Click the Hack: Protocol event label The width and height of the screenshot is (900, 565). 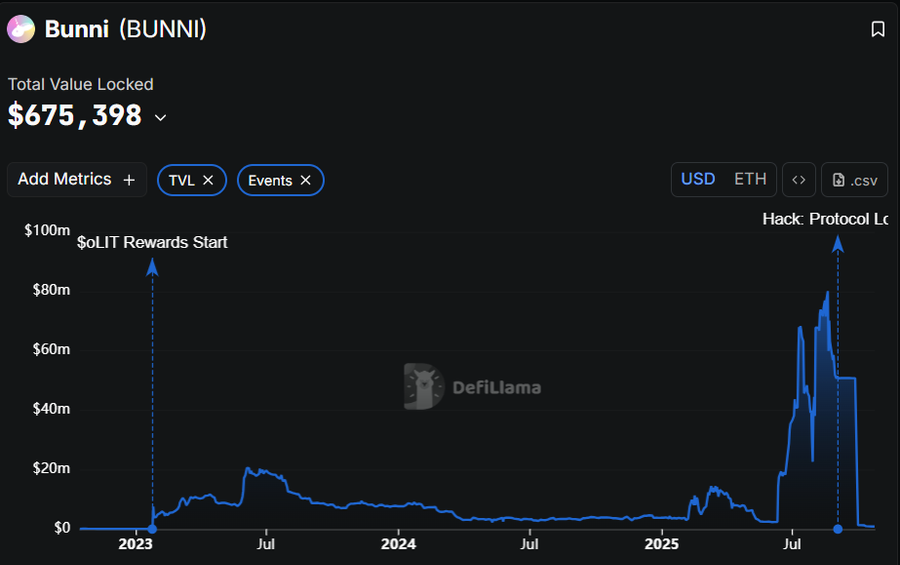[825, 219]
